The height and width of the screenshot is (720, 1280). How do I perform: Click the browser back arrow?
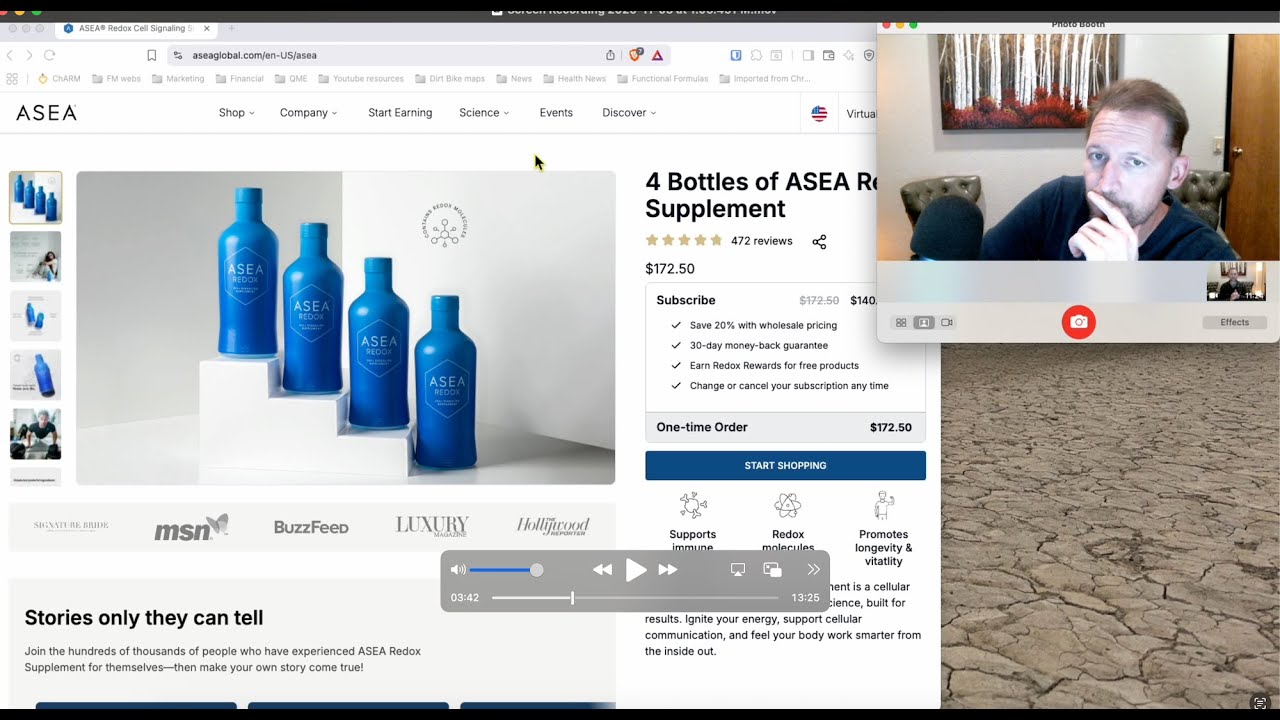coord(10,55)
